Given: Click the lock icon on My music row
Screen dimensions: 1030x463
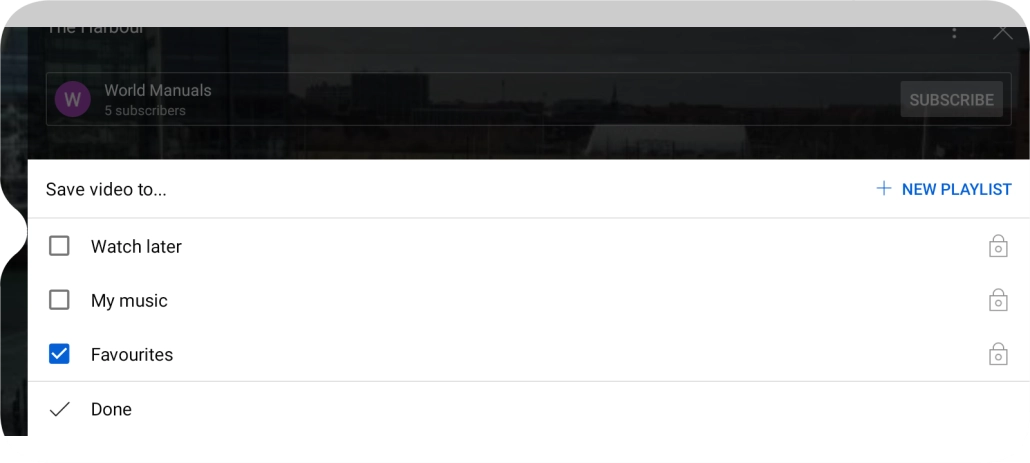Looking at the screenshot, I should [998, 300].
